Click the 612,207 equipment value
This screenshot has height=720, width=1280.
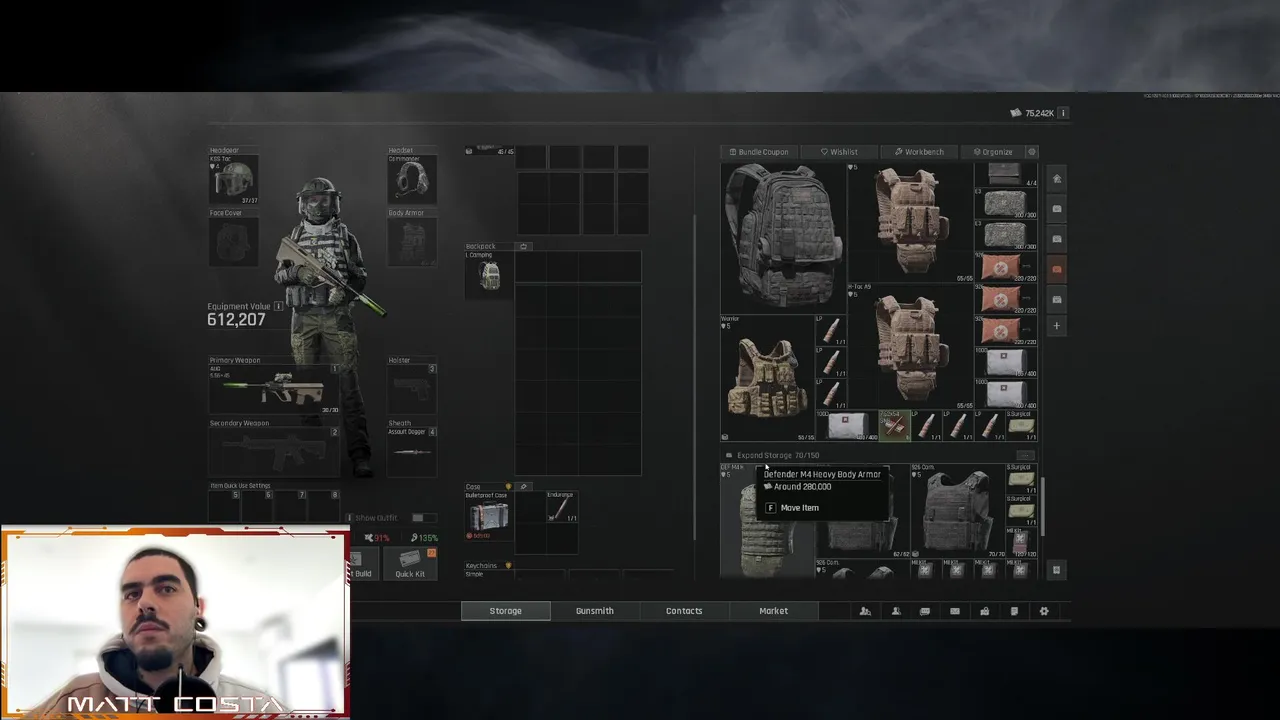236,320
